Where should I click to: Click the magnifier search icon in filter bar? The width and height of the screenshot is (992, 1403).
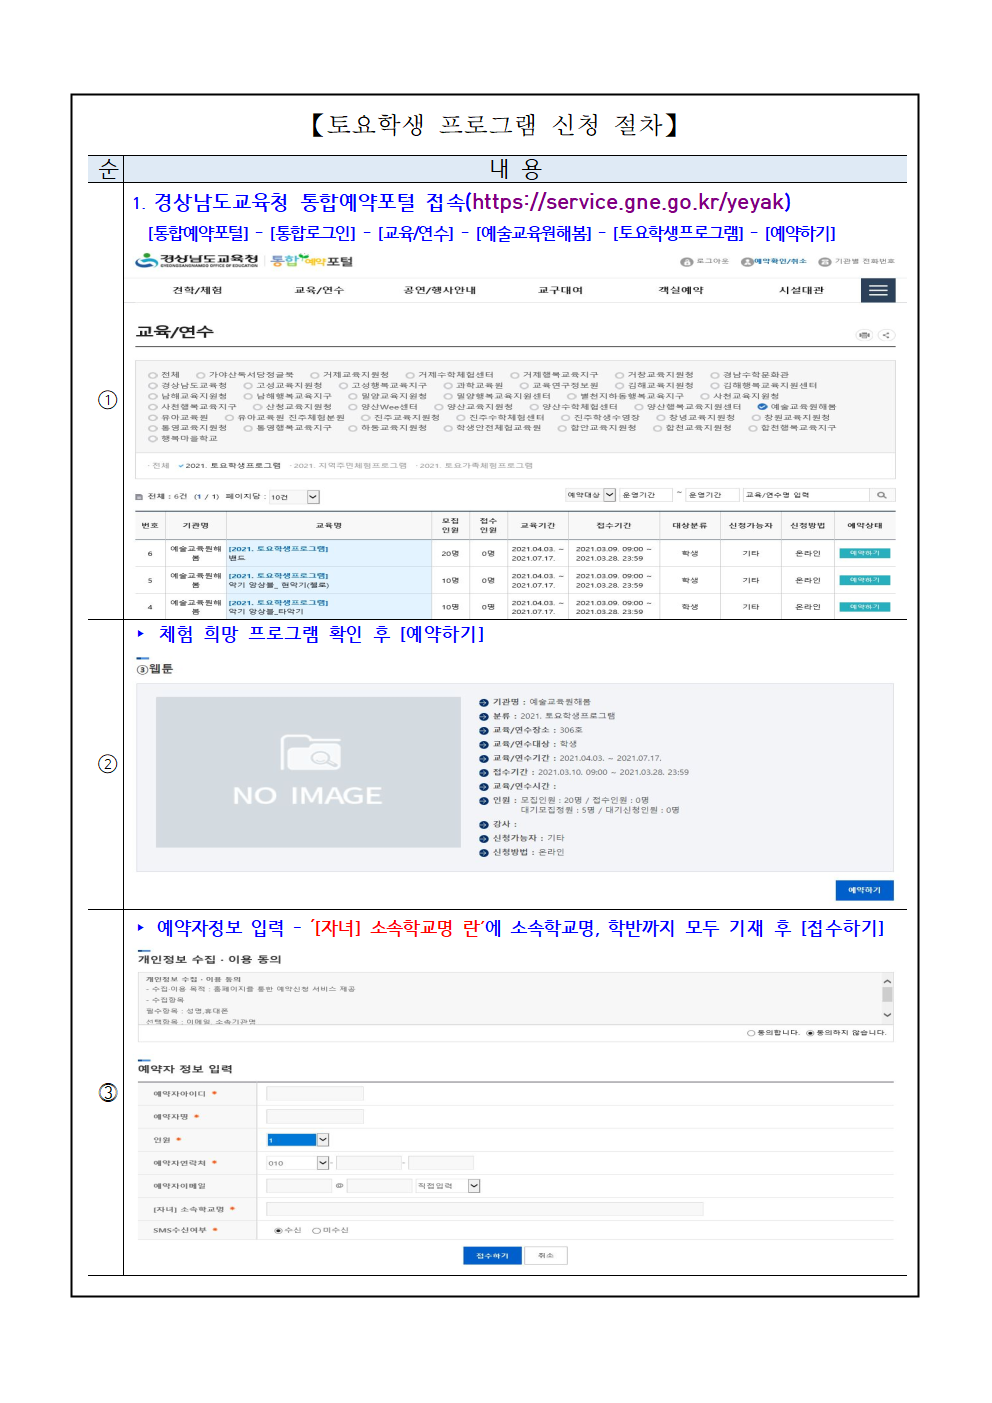[x=881, y=495]
